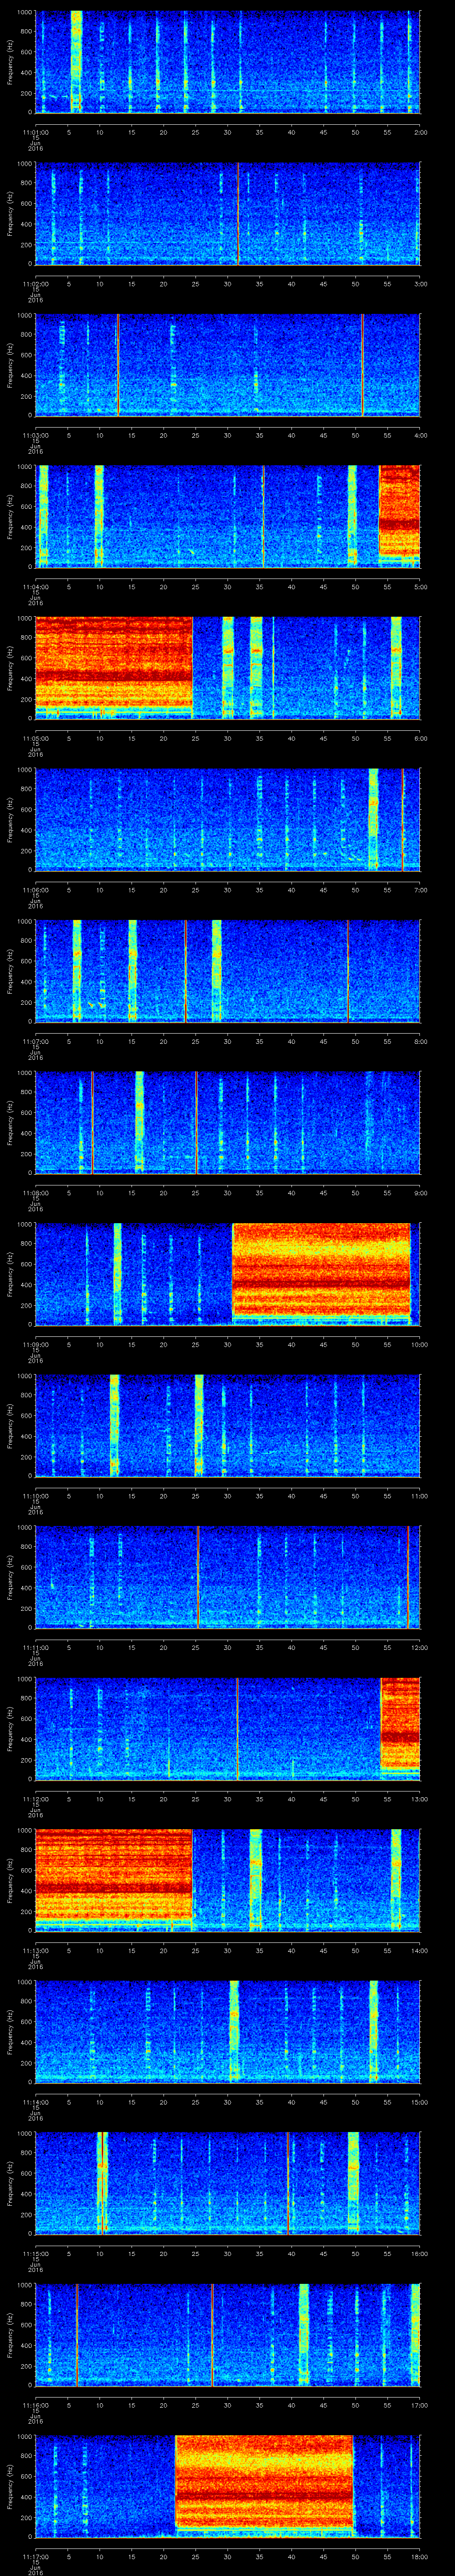Click the "13:00" end label on the 11:12:00 axis

(419, 1798)
